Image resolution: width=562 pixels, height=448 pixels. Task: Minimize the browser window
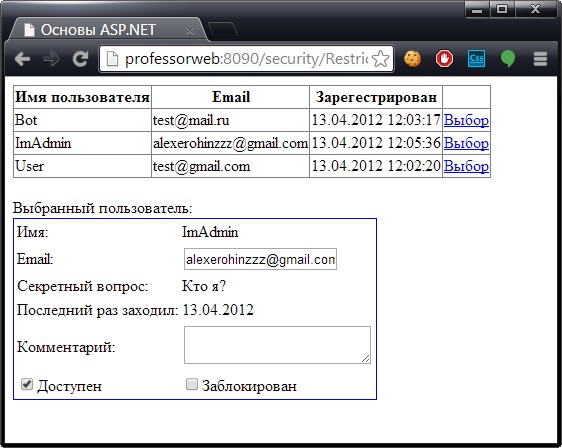pos(476,9)
